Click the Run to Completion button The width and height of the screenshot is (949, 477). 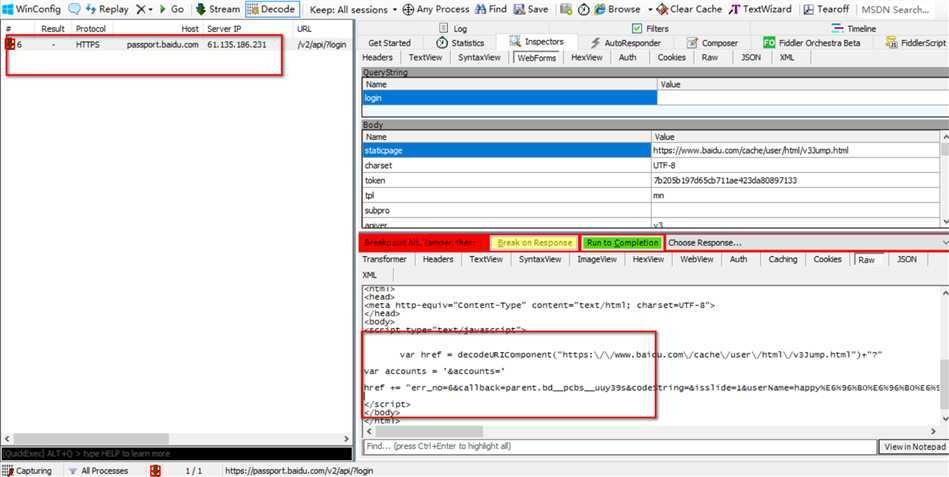(x=622, y=243)
